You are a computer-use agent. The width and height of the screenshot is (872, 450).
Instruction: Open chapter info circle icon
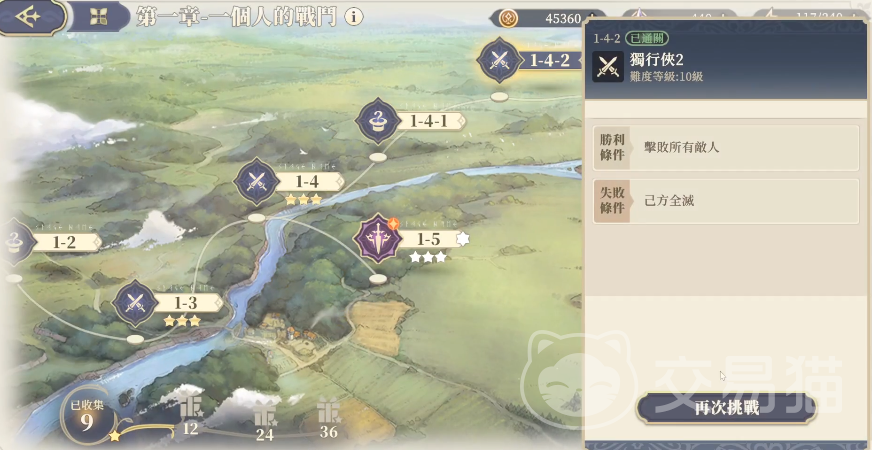(x=353, y=17)
